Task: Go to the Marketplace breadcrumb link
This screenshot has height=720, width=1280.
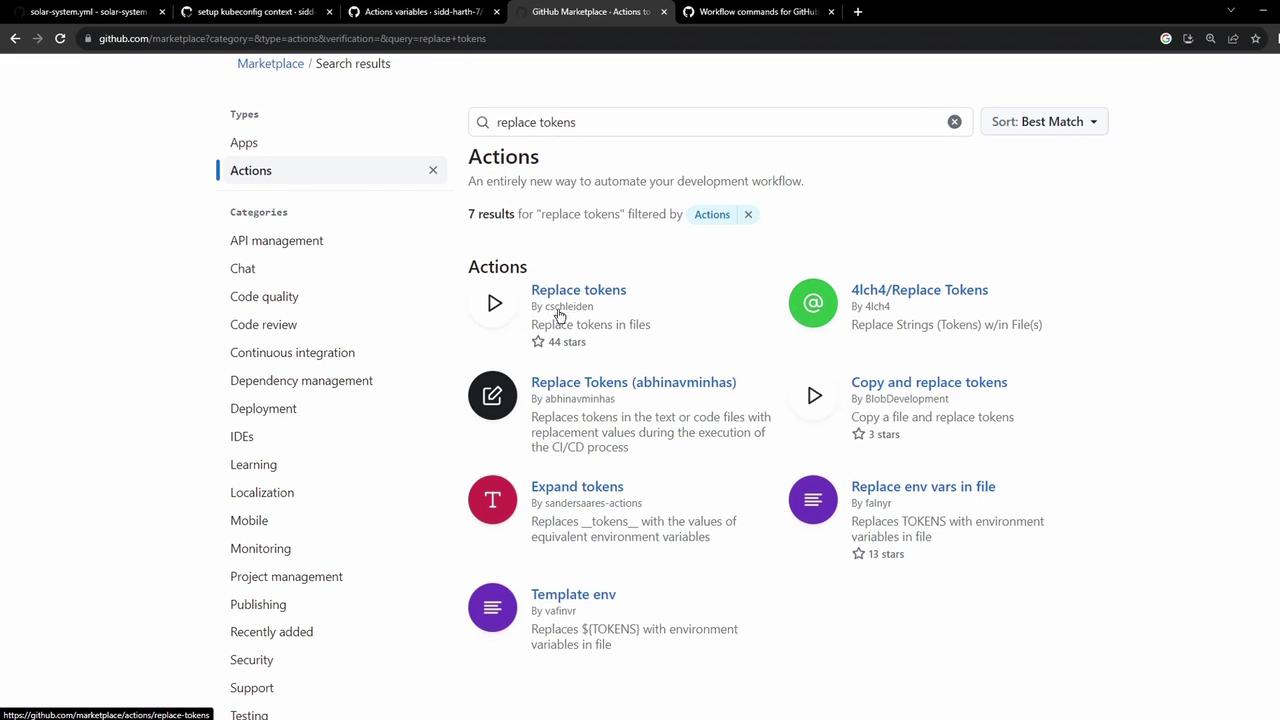Action: pyautogui.click(x=270, y=63)
